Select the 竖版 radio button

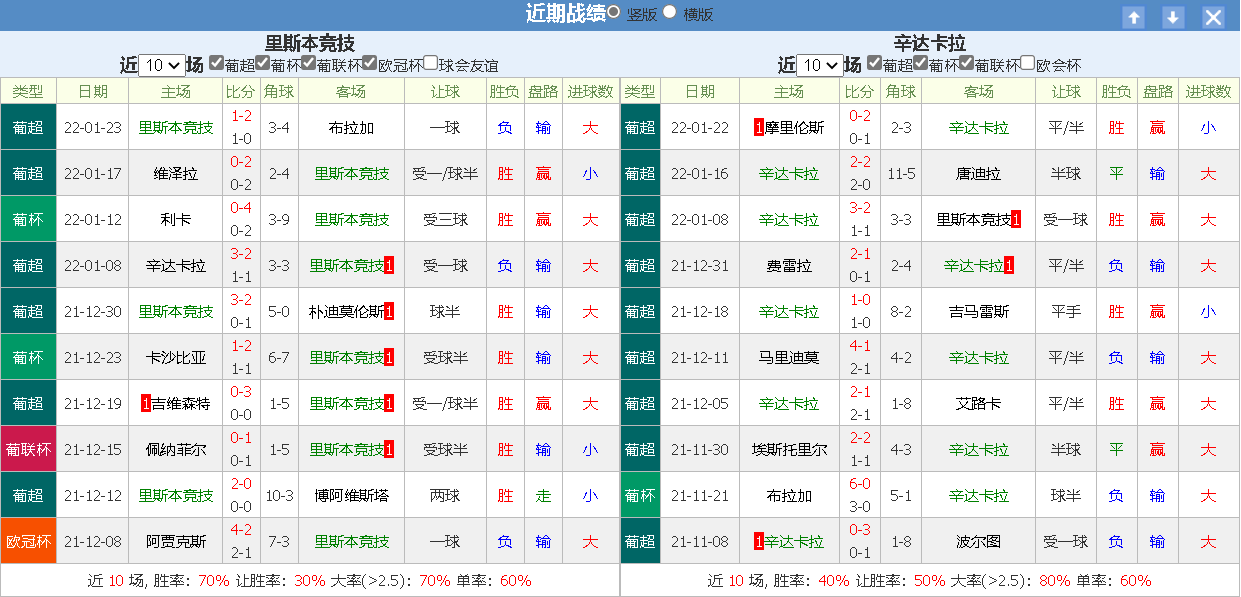(613, 12)
